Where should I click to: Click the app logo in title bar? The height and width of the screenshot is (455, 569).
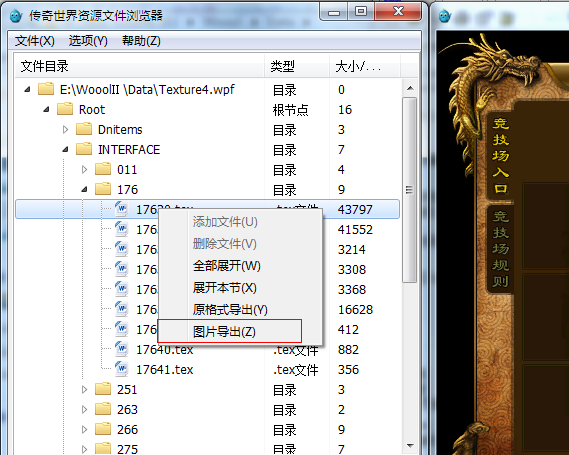16,16
